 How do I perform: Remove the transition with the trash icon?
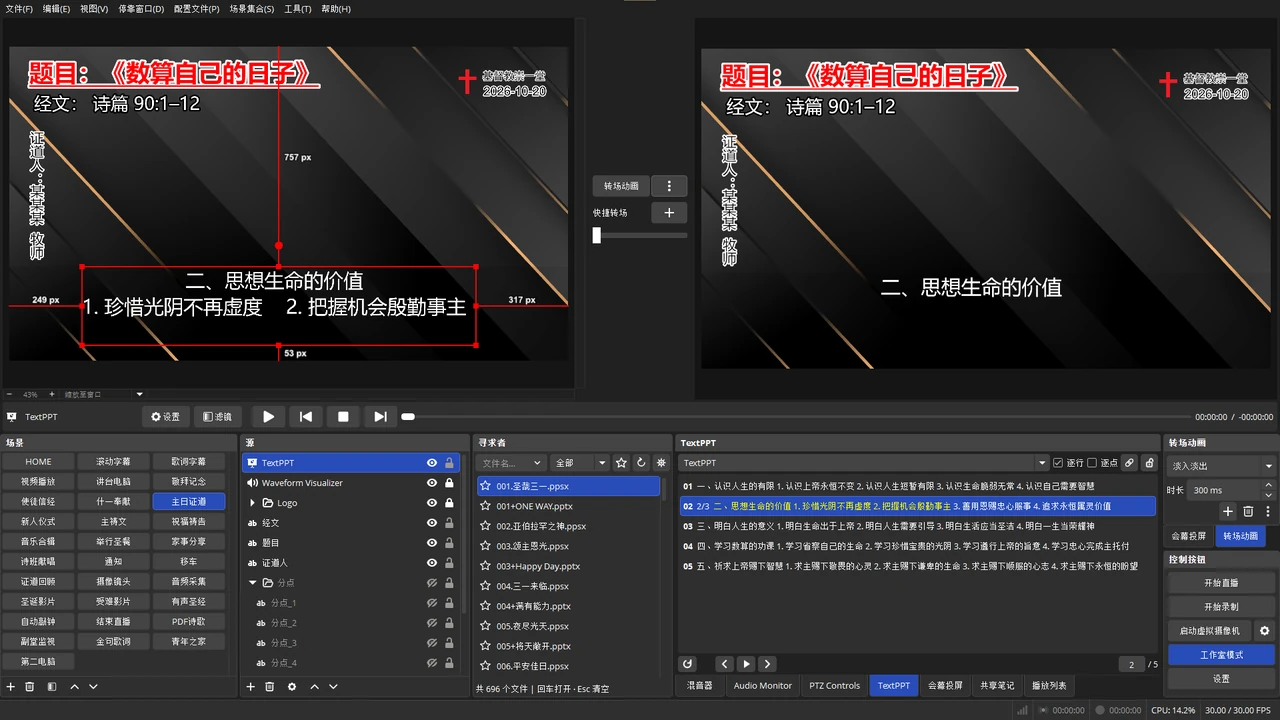click(1248, 511)
